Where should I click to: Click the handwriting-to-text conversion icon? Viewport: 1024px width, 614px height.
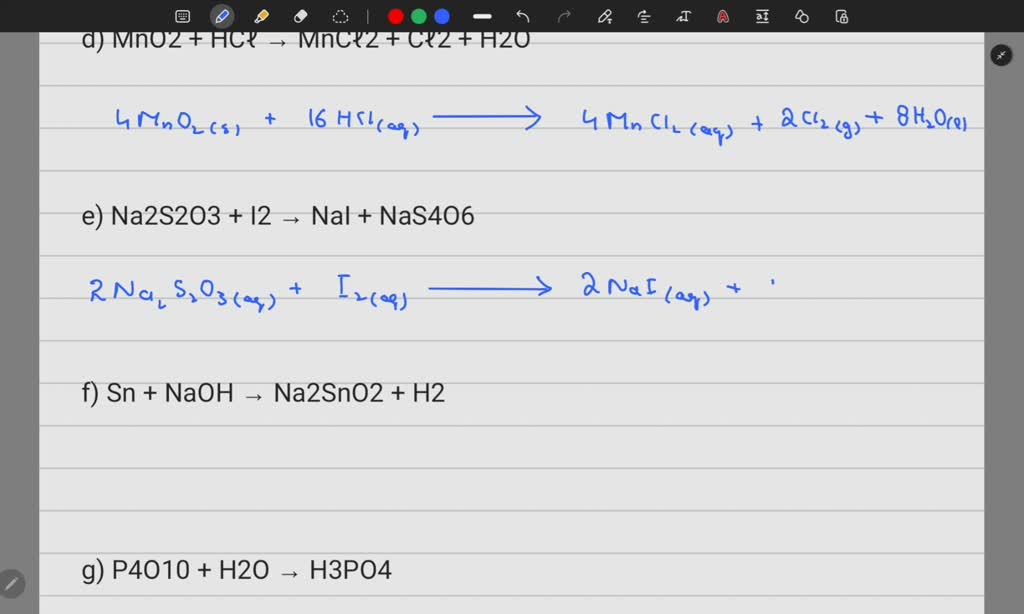pyautogui.click(x=682, y=16)
